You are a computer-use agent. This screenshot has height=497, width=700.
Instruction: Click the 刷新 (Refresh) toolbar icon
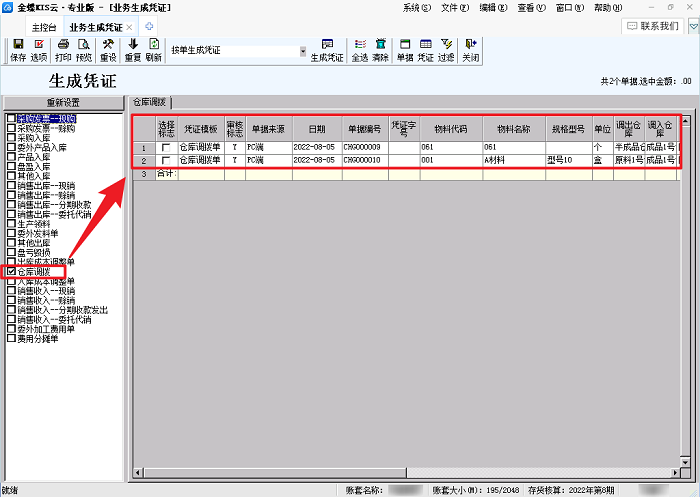click(x=153, y=50)
